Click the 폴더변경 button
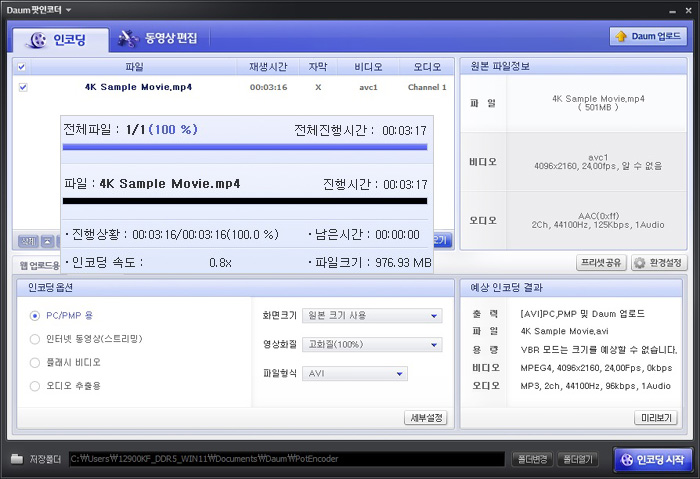Image resolution: width=700 pixels, height=479 pixels. coord(532,459)
